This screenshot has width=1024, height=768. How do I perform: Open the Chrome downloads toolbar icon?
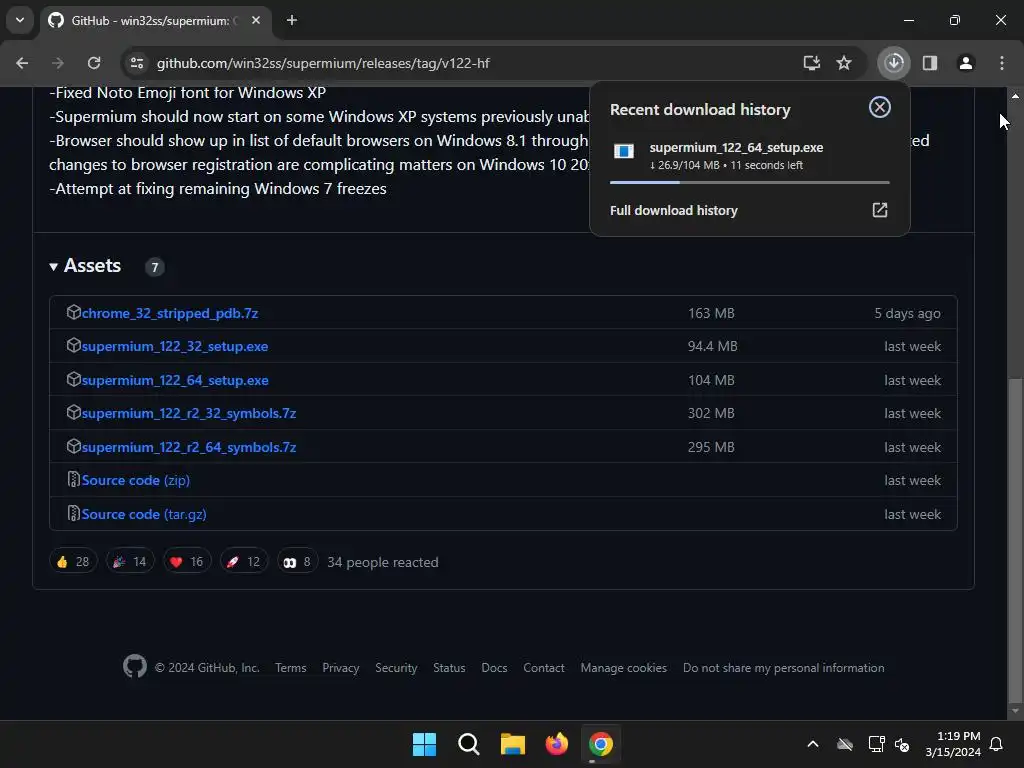tap(894, 63)
